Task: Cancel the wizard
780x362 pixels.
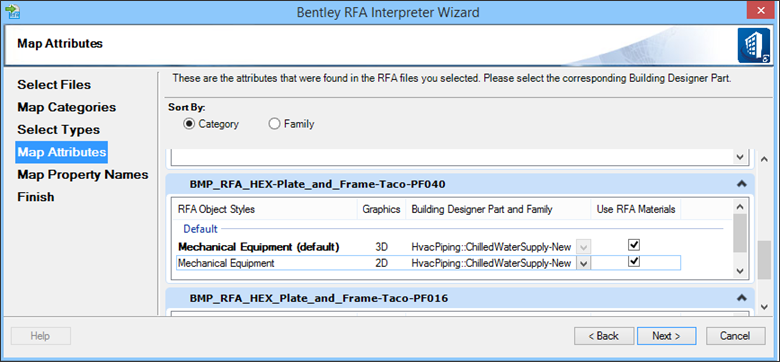Action: (735, 336)
